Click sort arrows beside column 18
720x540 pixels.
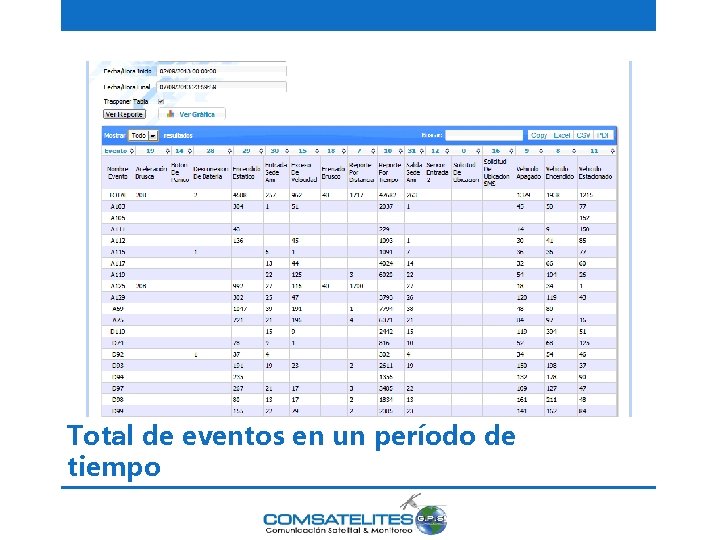pyautogui.click(x=343, y=151)
